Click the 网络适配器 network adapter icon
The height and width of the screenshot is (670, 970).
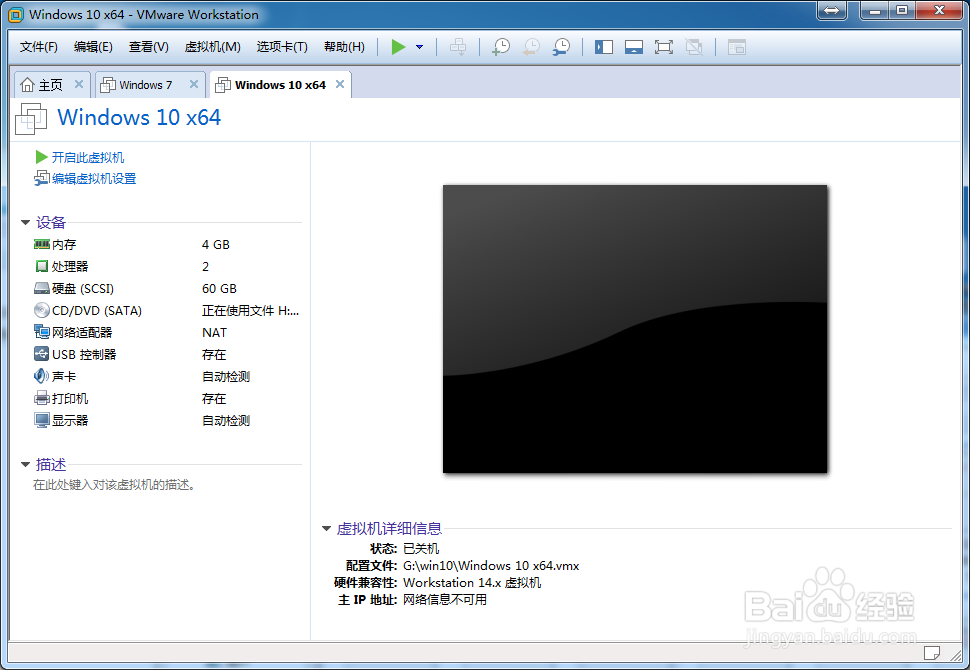coord(40,332)
